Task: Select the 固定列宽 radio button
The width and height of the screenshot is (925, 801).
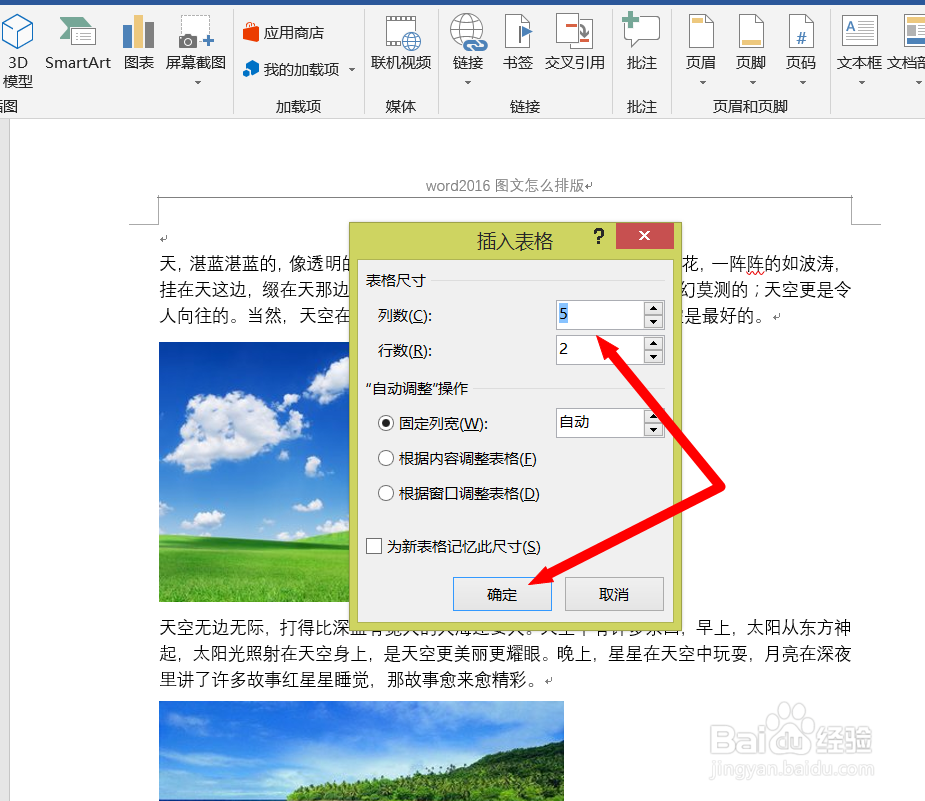Action: 386,424
